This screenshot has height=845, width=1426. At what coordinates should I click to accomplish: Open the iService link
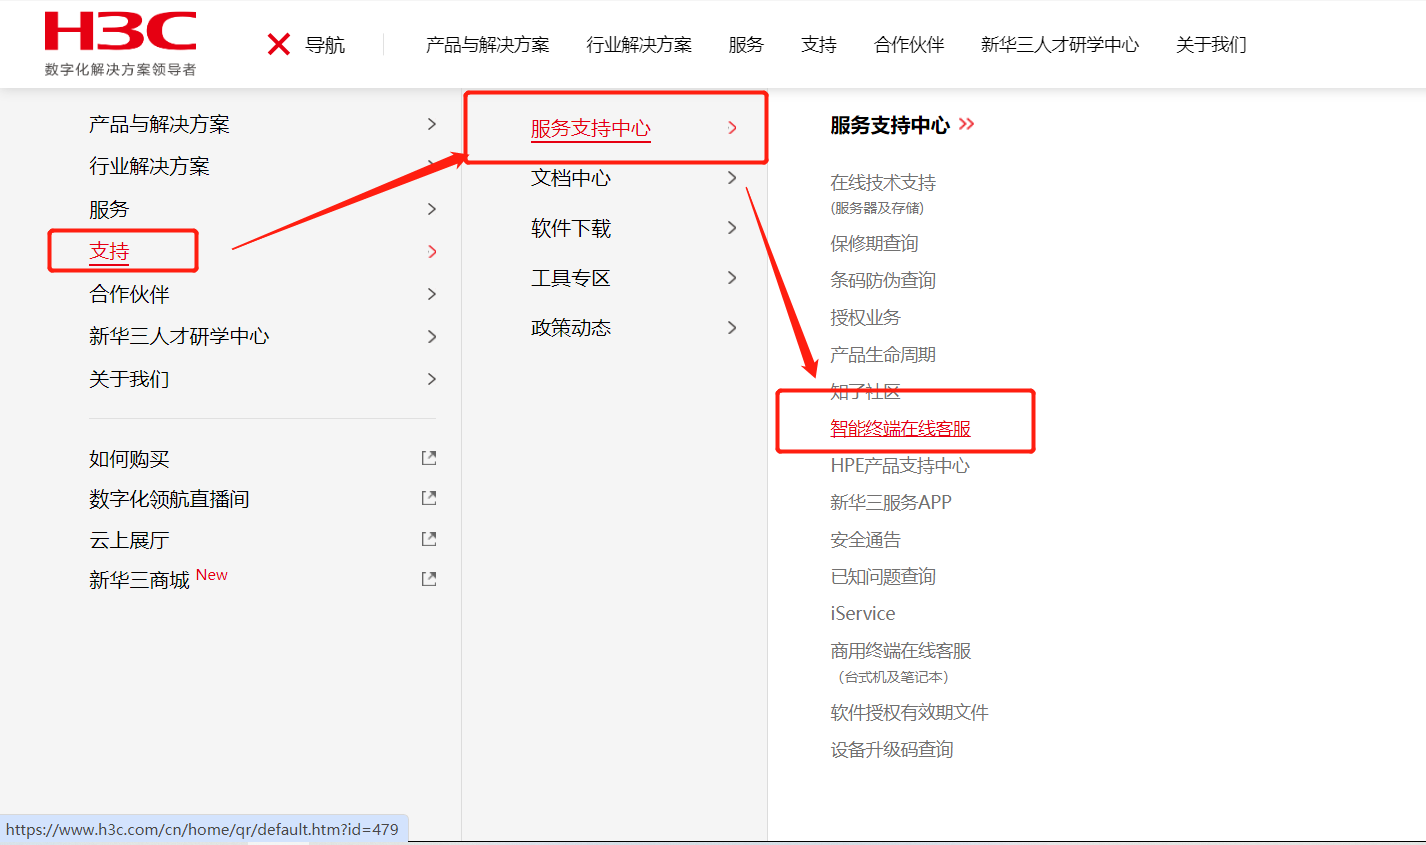pyautogui.click(x=863, y=614)
